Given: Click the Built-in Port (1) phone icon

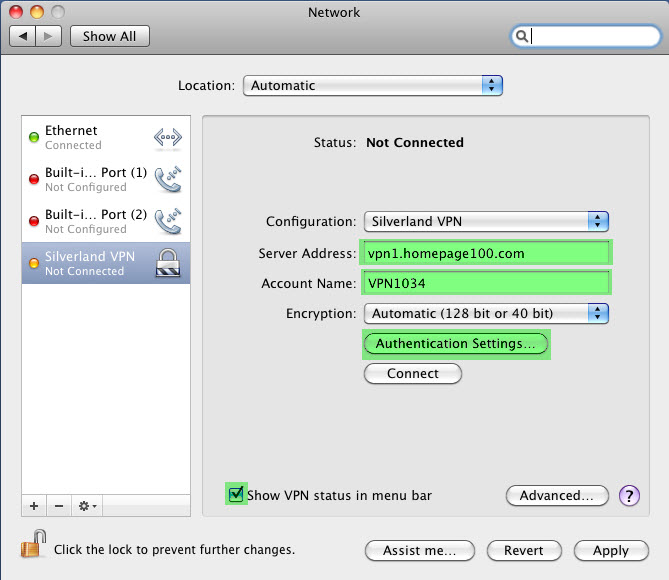Looking at the screenshot, I should (168, 179).
